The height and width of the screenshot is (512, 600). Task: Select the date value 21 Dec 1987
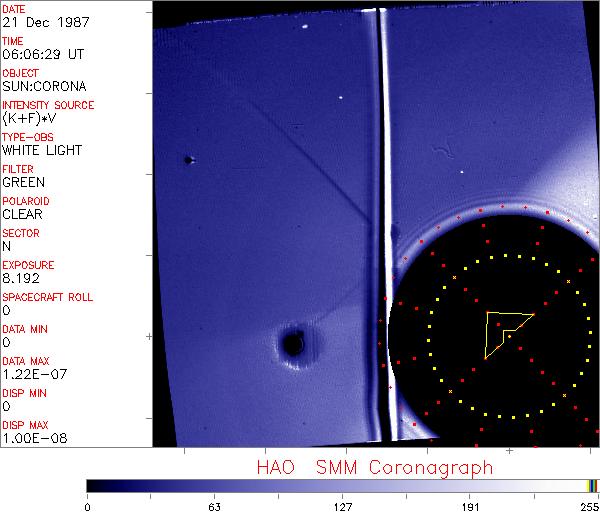46,22
